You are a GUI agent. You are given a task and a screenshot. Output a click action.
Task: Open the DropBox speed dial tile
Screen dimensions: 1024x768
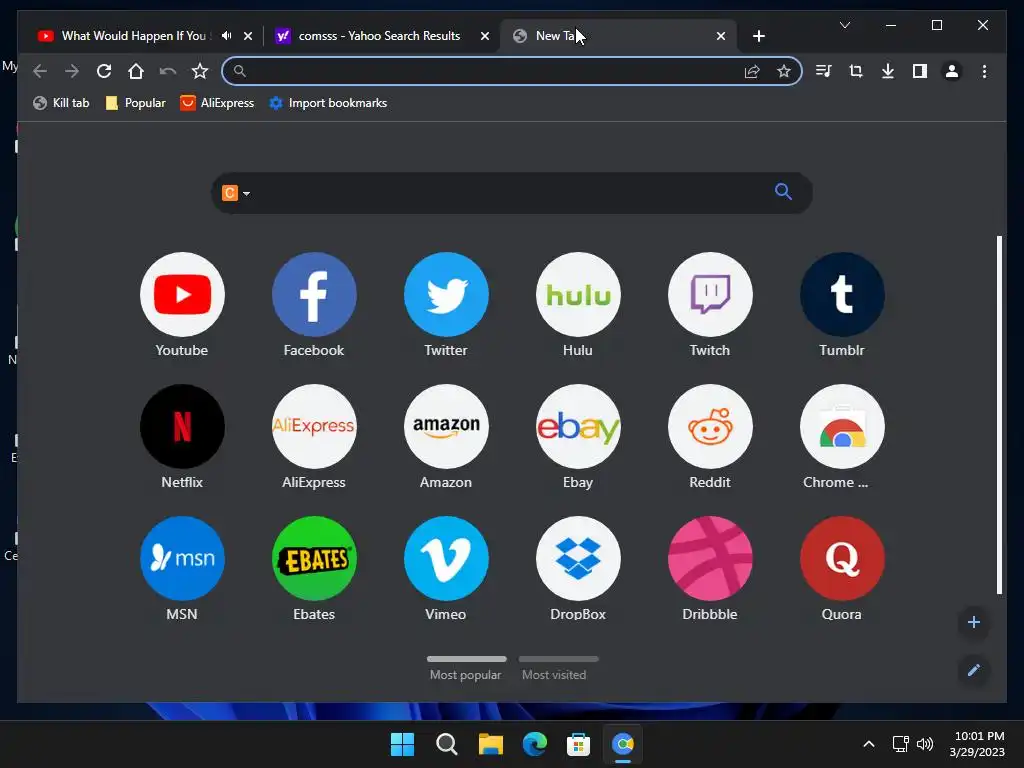(x=578, y=558)
